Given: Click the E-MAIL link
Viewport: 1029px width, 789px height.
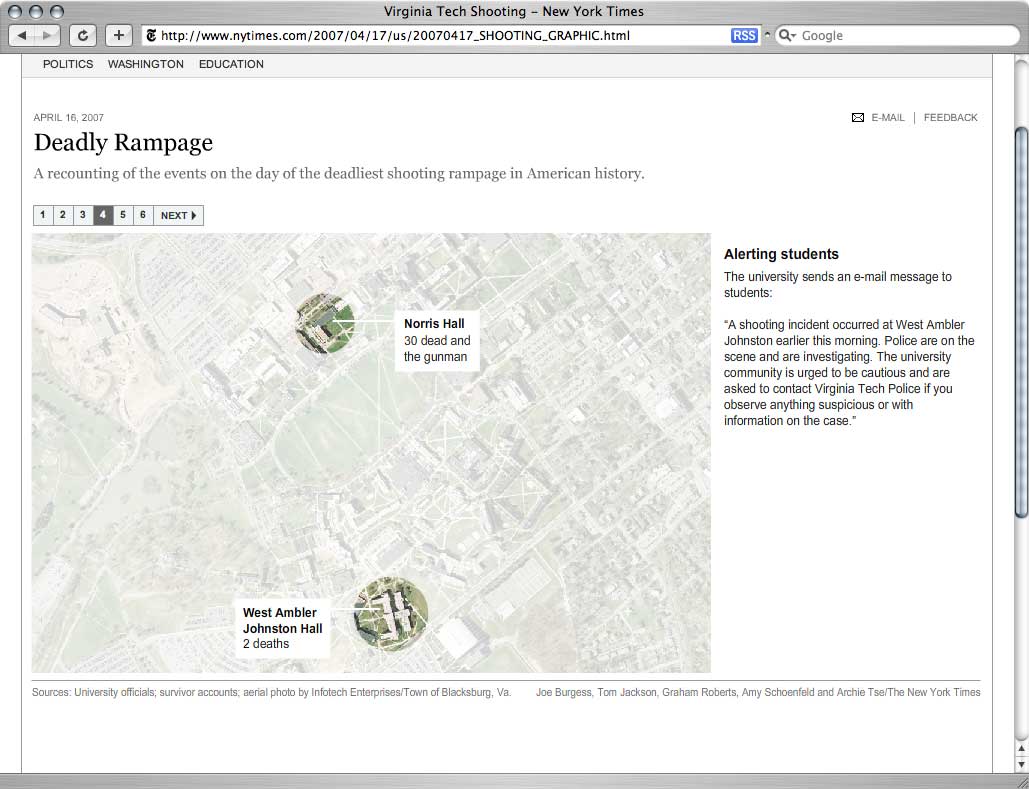Looking at the screenshot, I should pos(888,117).
